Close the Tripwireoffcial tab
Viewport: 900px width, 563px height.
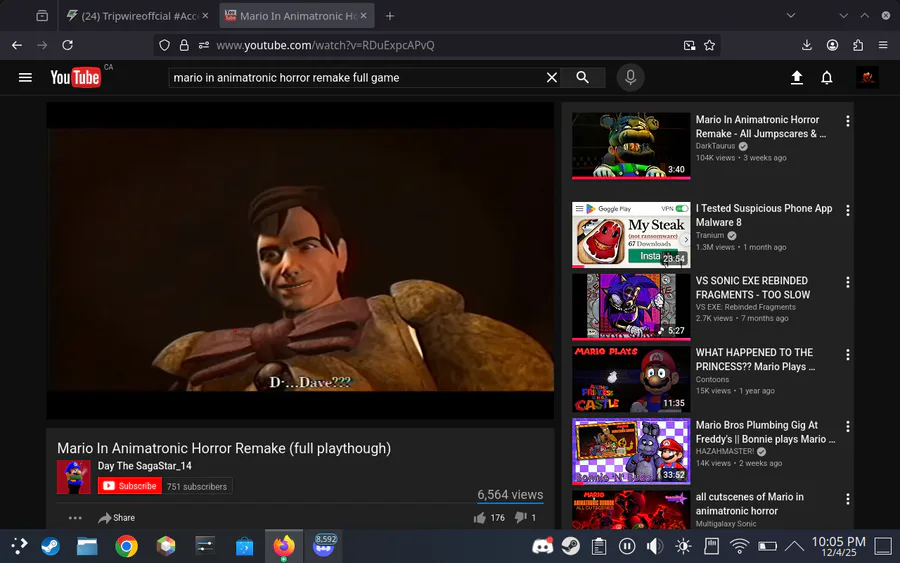pyautogui.click(x=205, y=16)
